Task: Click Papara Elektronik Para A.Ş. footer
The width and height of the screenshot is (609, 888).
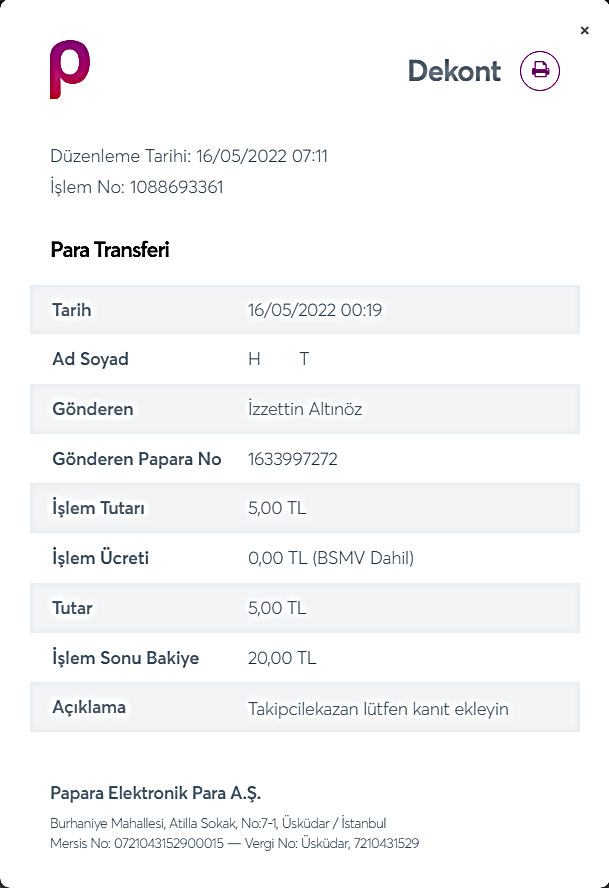Action: [156, 793]
